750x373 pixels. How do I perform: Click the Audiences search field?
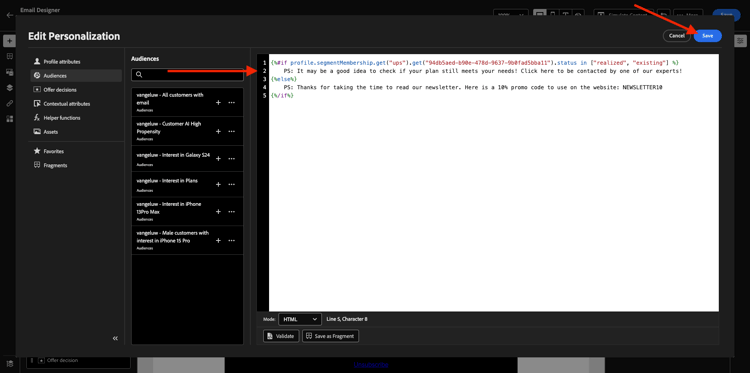coord(188,75)
